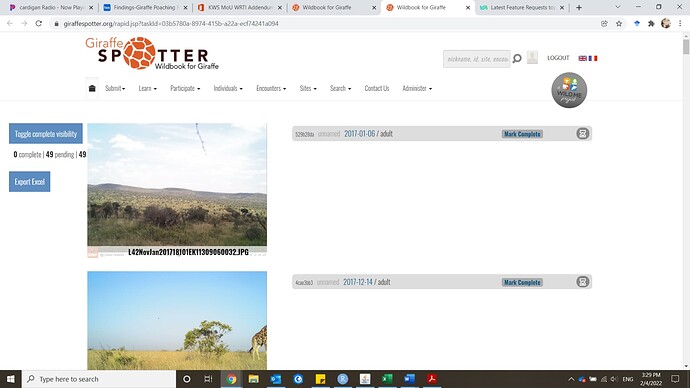Viewport: 690px width, 388px height.
Task: Click the icon right of 2017-01-06 encounter row
Action: click(583, 134)
